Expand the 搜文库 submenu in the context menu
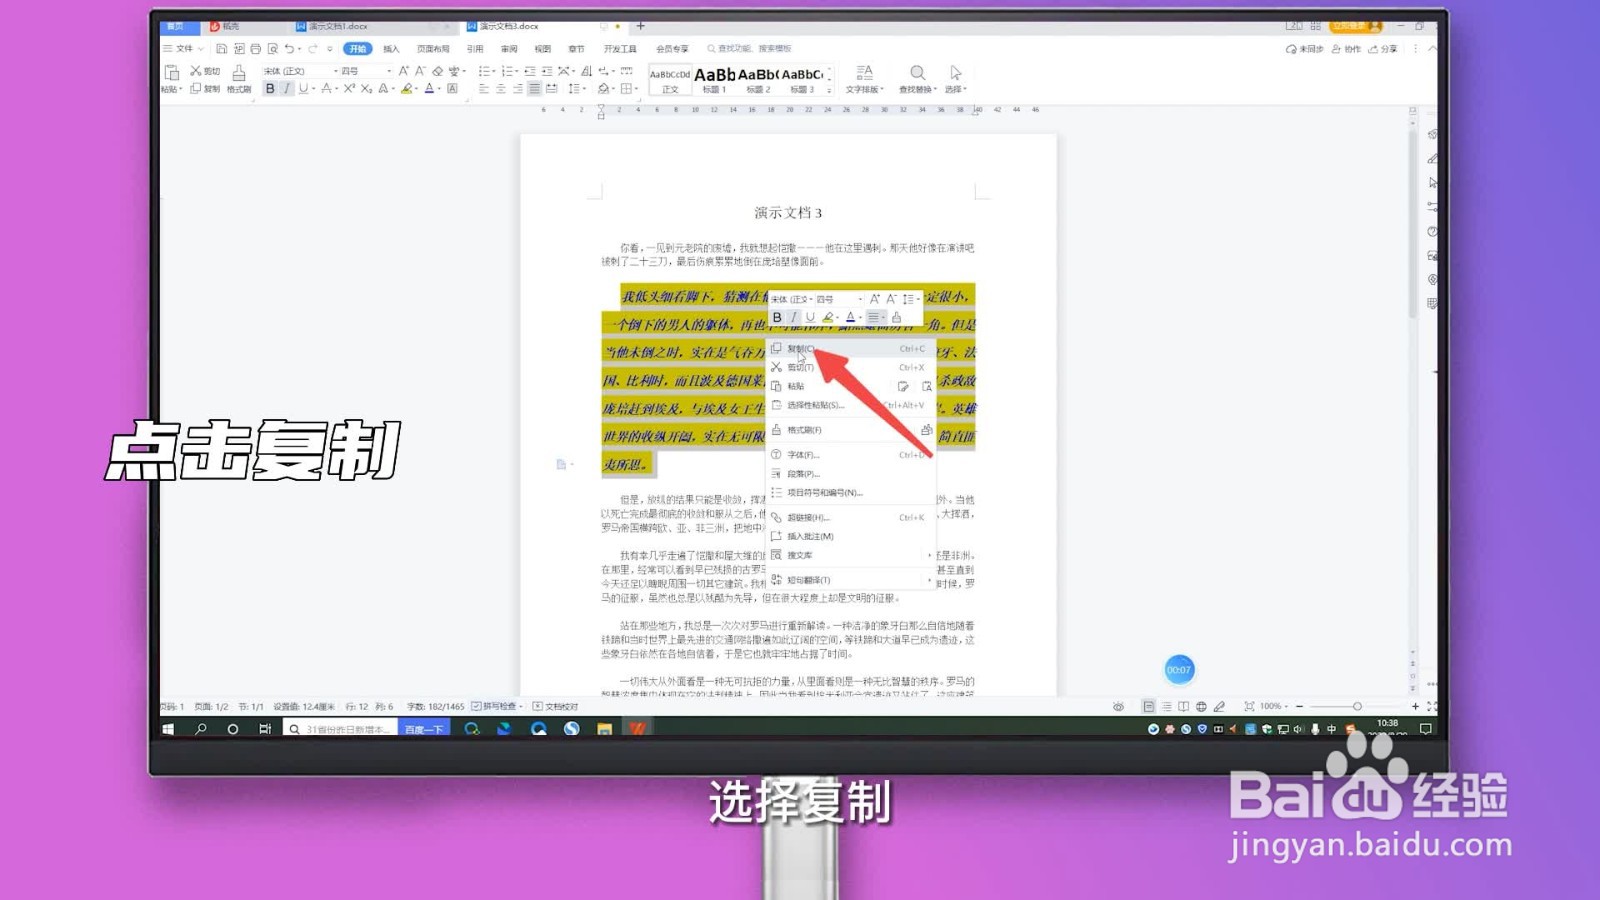Image resolution: width=1600 pixels, height=900 pixels. (850, 555)
